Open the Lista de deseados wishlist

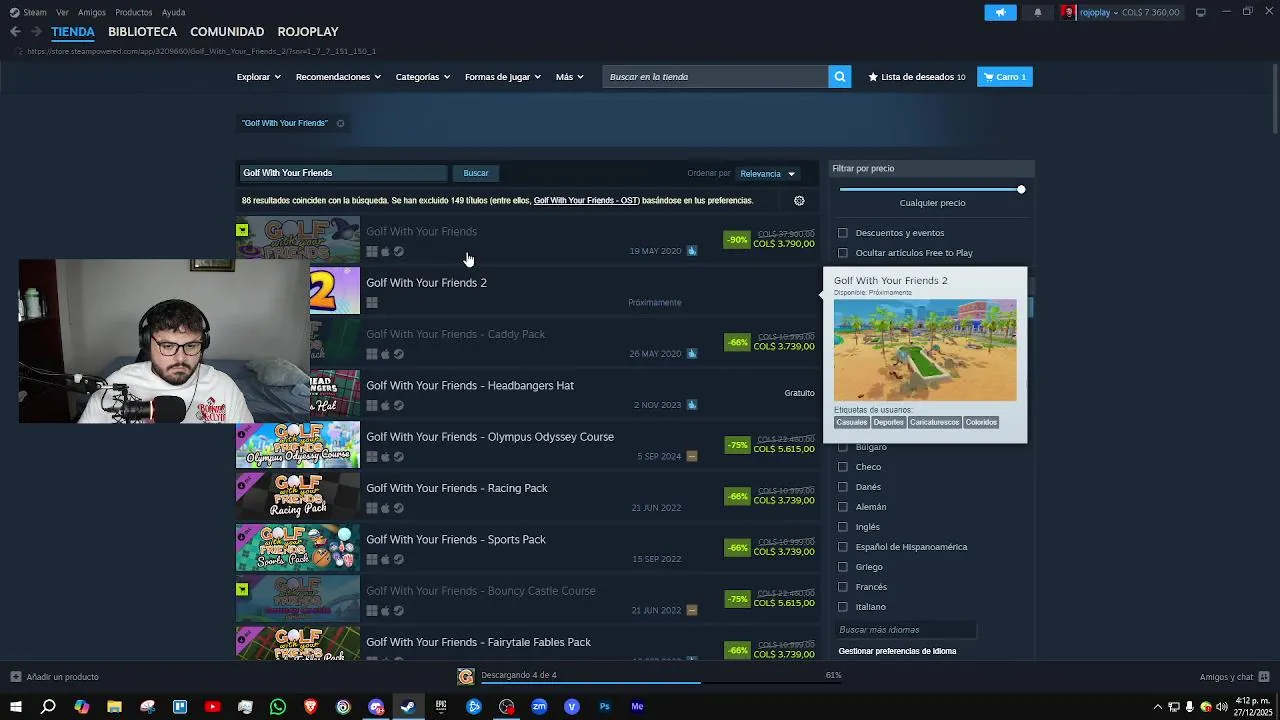click(x=917, y=77)
